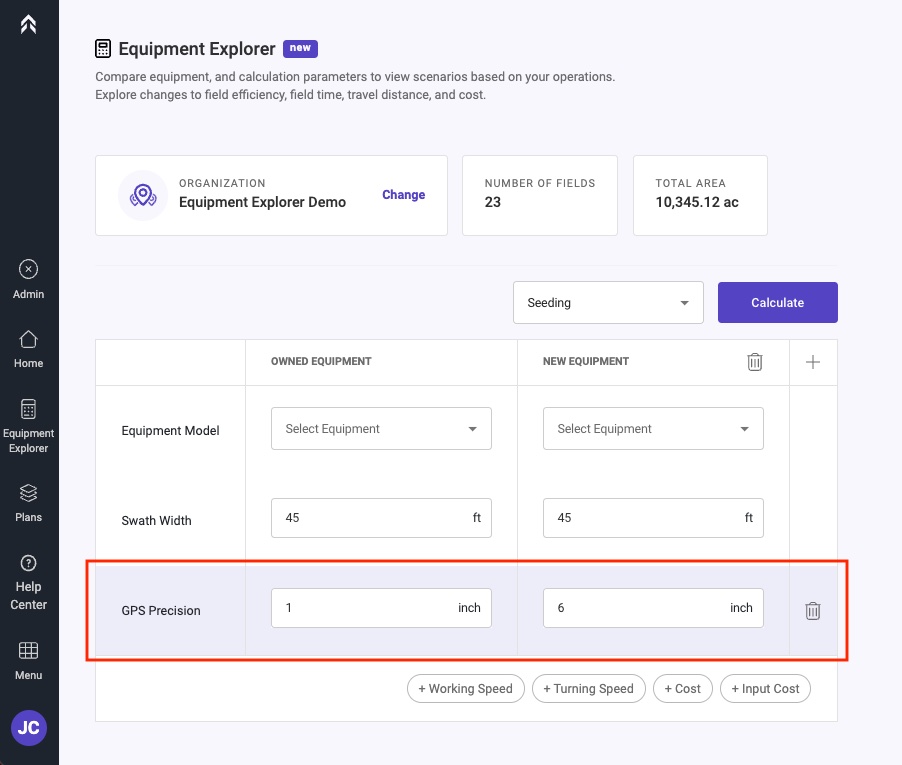Click the Change organization link
The width and height of the screenshot is (902, 765).
[x=404, y=195]
